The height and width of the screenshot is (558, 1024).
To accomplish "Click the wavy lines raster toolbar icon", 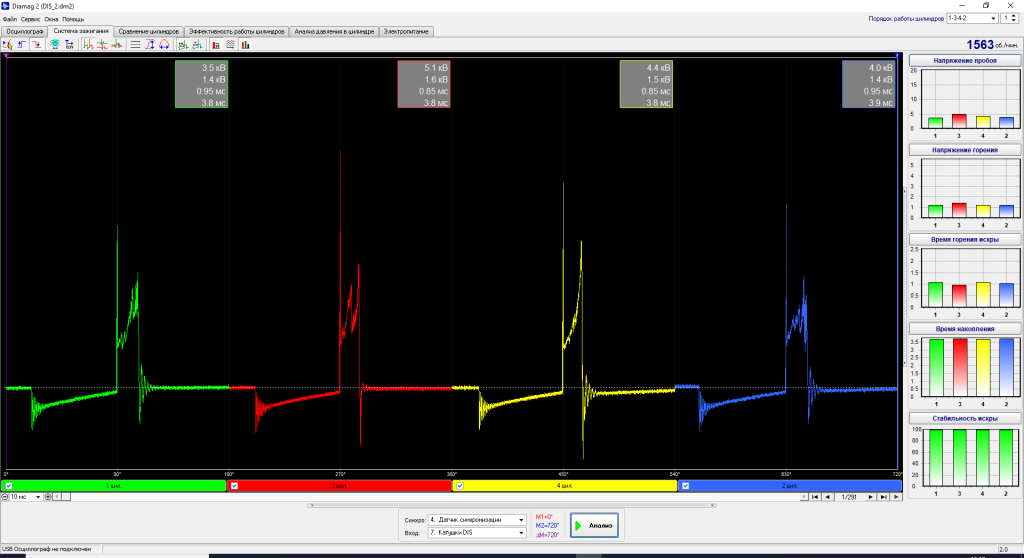I will click(231, 44).
